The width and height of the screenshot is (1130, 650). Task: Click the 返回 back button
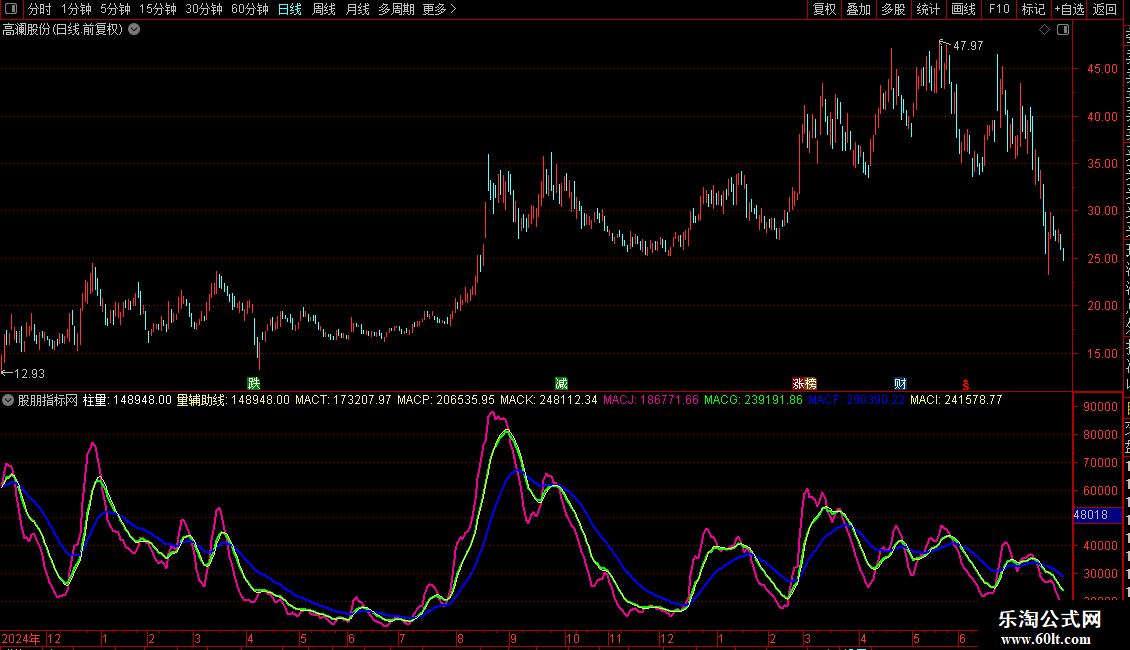click(1105, 9)
